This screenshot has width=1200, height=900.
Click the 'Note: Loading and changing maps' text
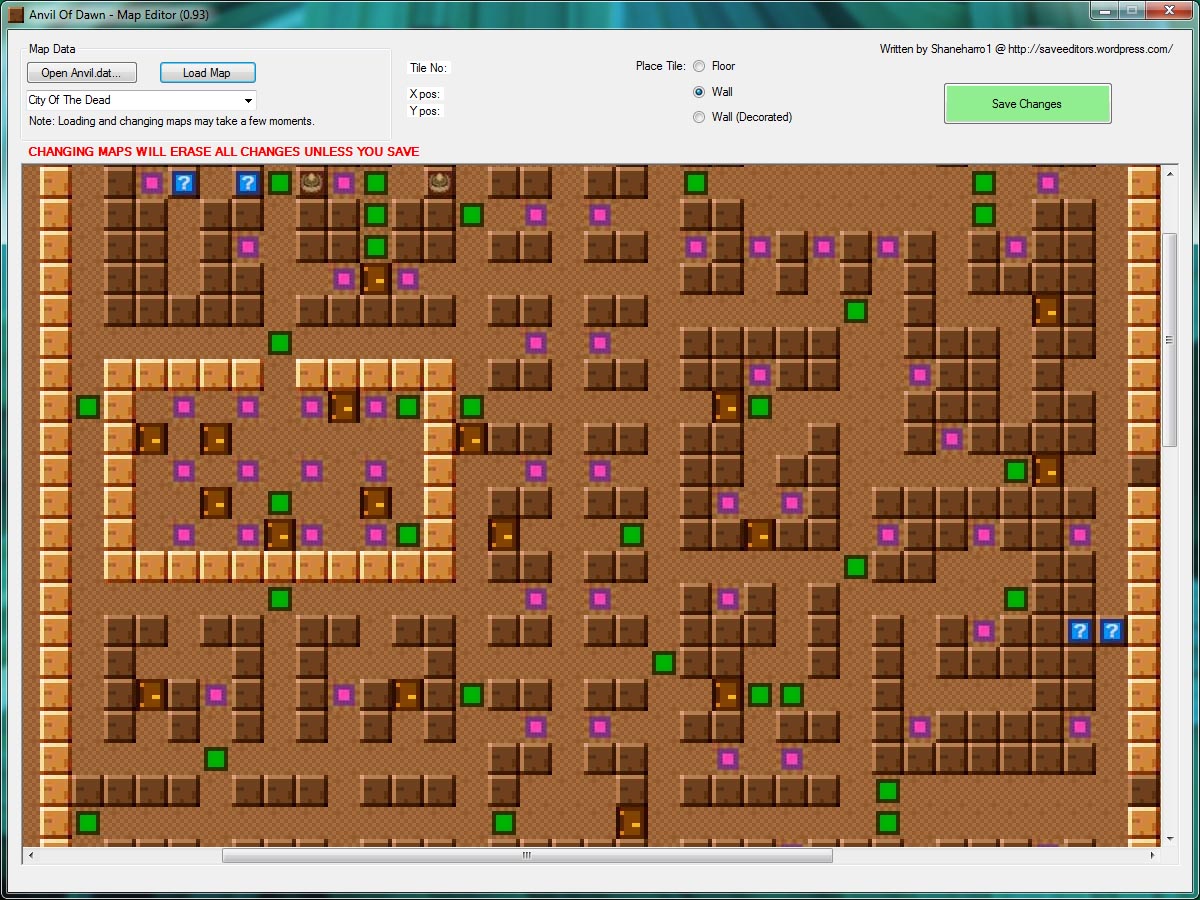coord(172,121)
